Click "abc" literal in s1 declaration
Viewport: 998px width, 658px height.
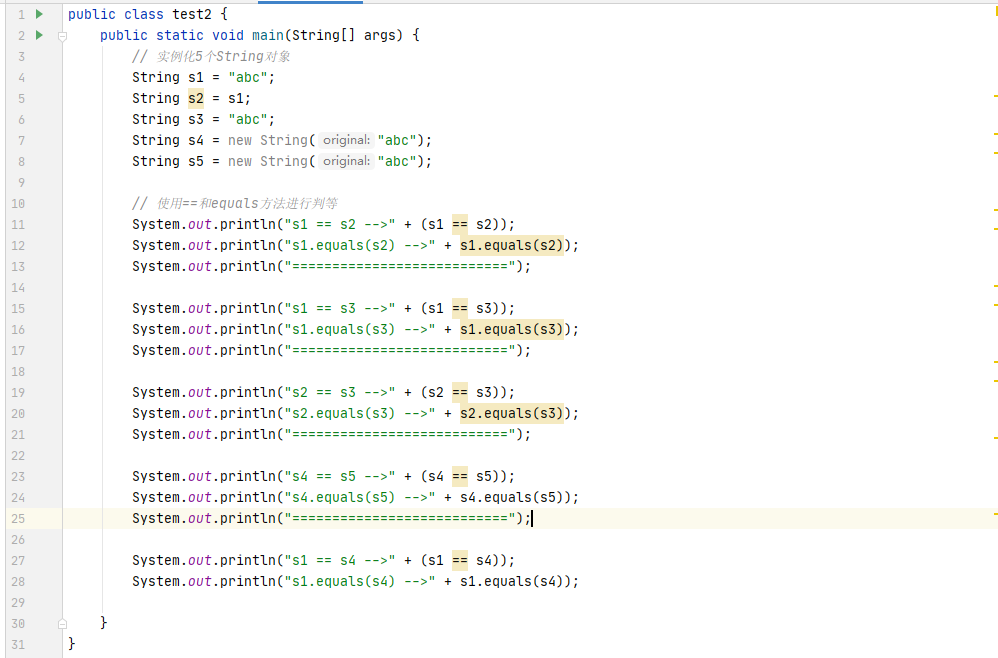248,77
